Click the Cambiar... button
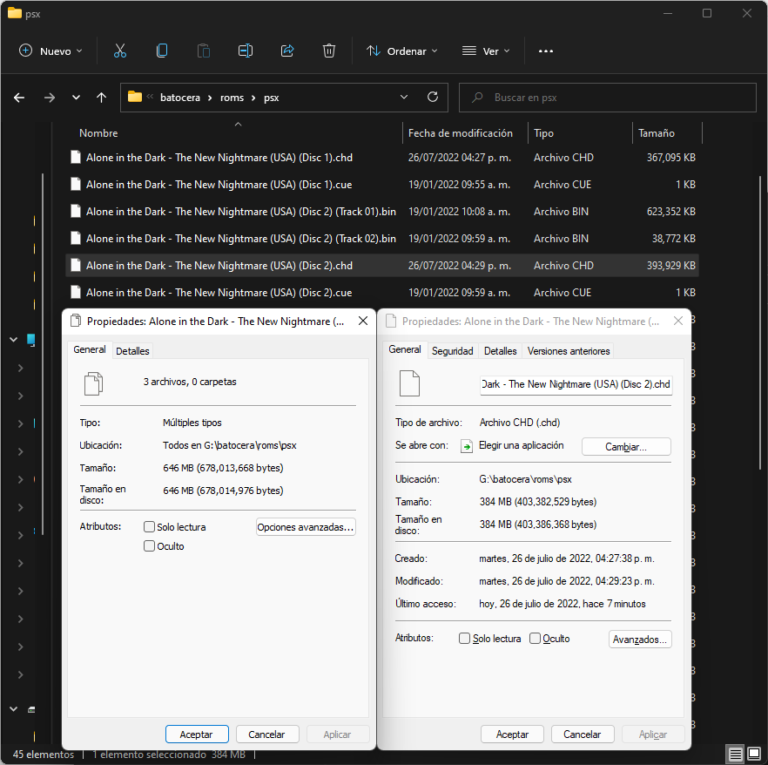768x765 pixels. 625,447
